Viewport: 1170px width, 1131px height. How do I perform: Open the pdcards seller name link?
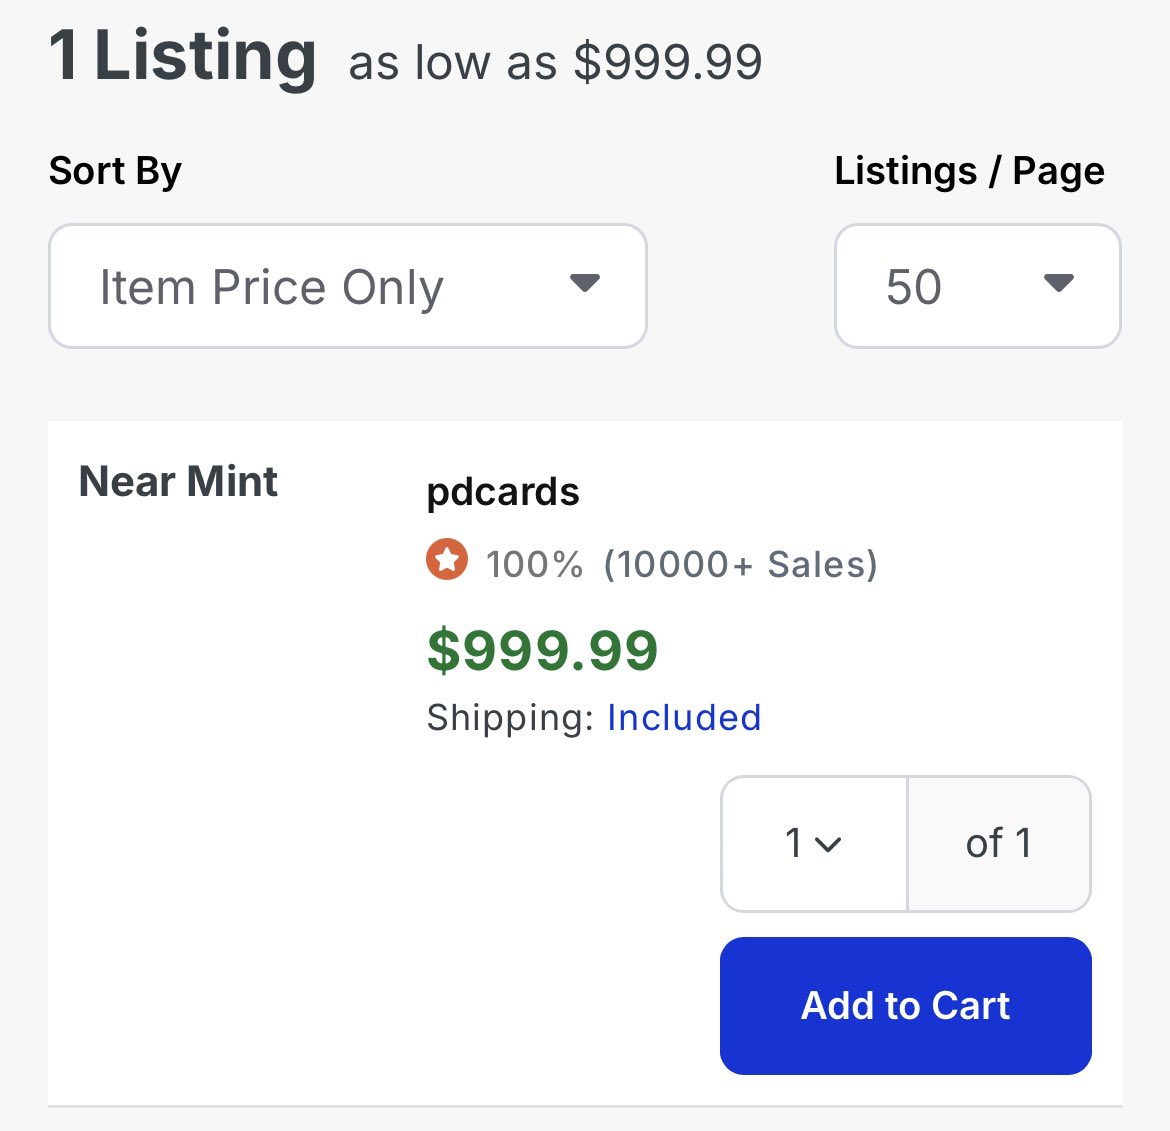coord(503,492)
